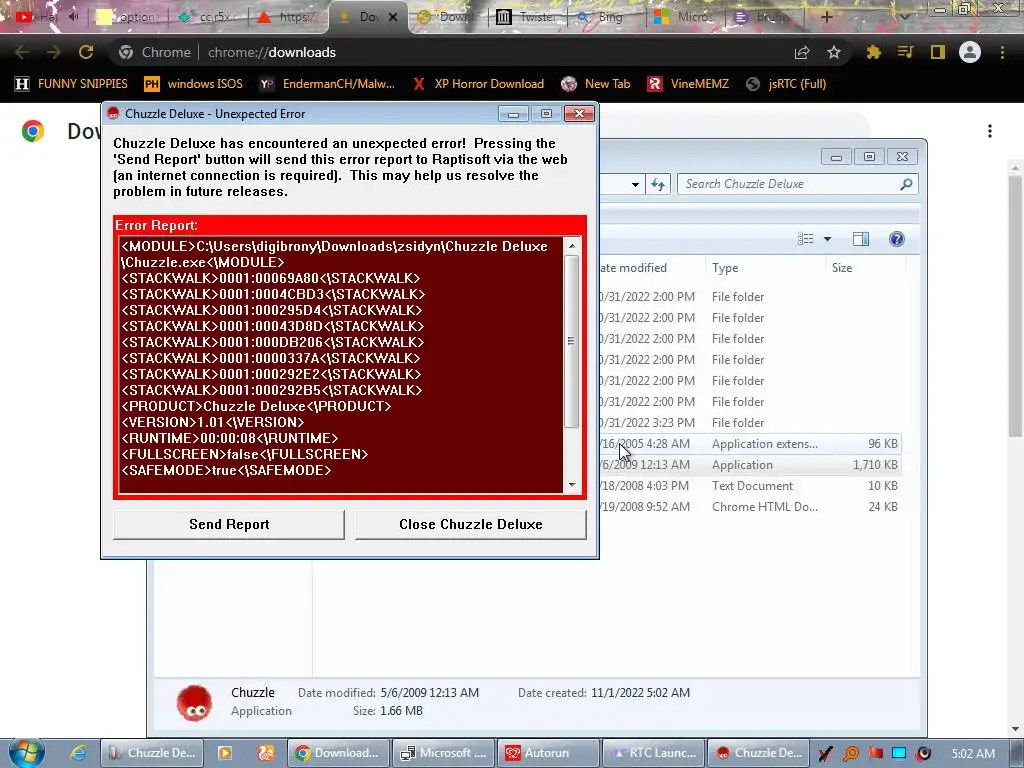Open the XP Horror Download bookmark

(x=478, y=84)
